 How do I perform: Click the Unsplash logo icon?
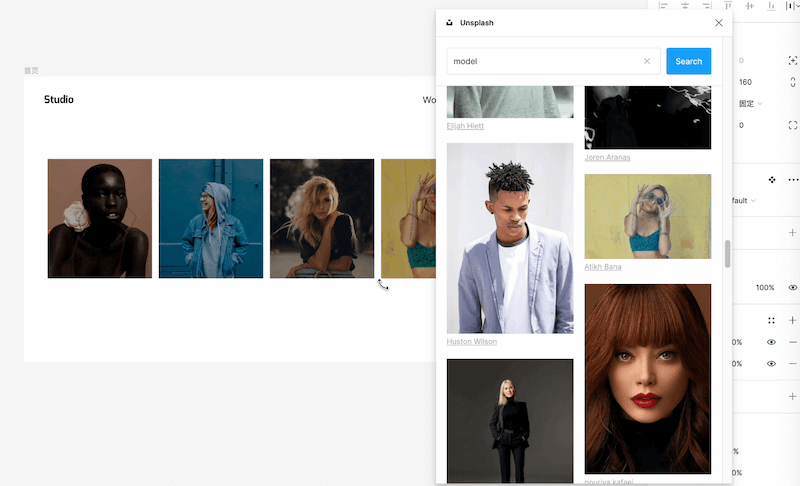(449, 23)
